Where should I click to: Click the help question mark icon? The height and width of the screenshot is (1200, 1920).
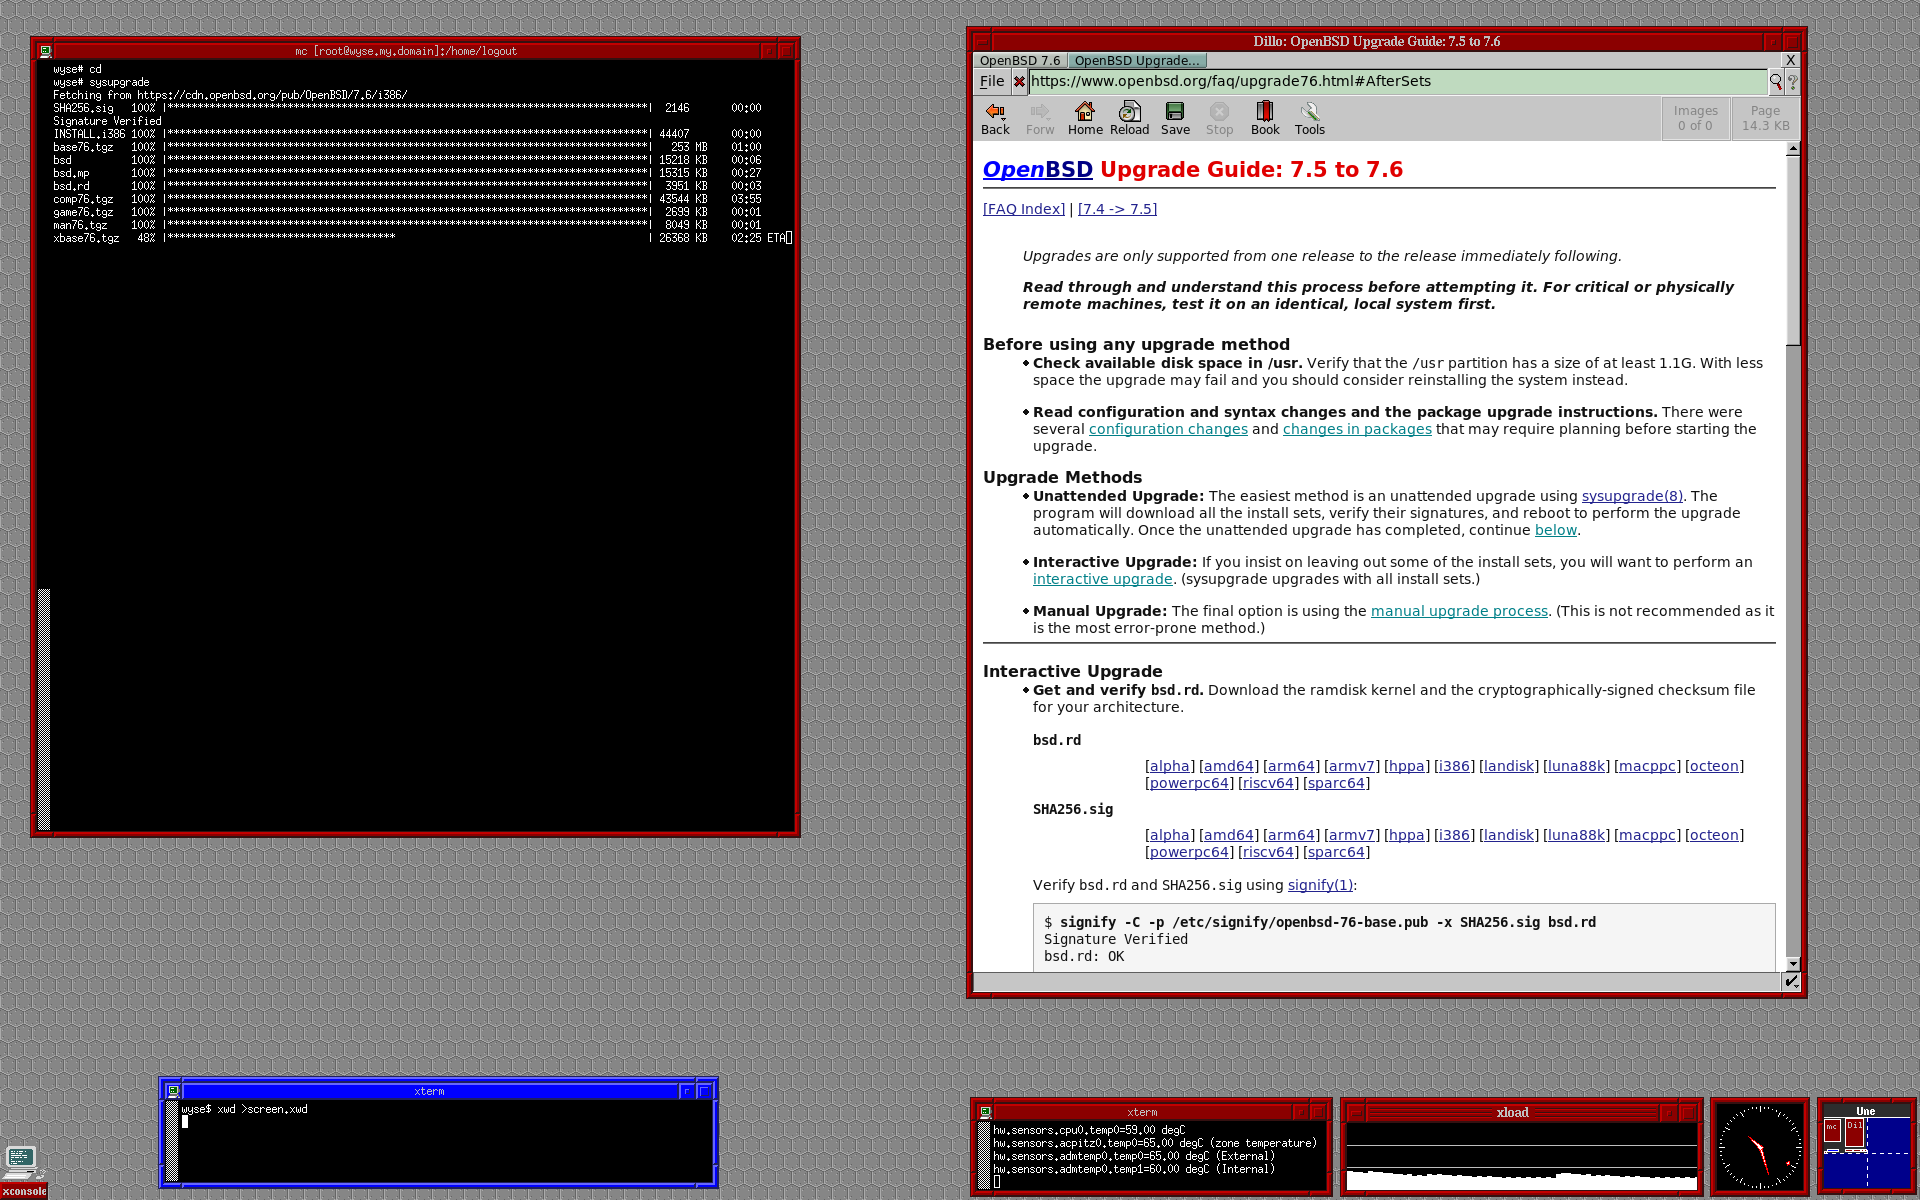point(1792,82)
